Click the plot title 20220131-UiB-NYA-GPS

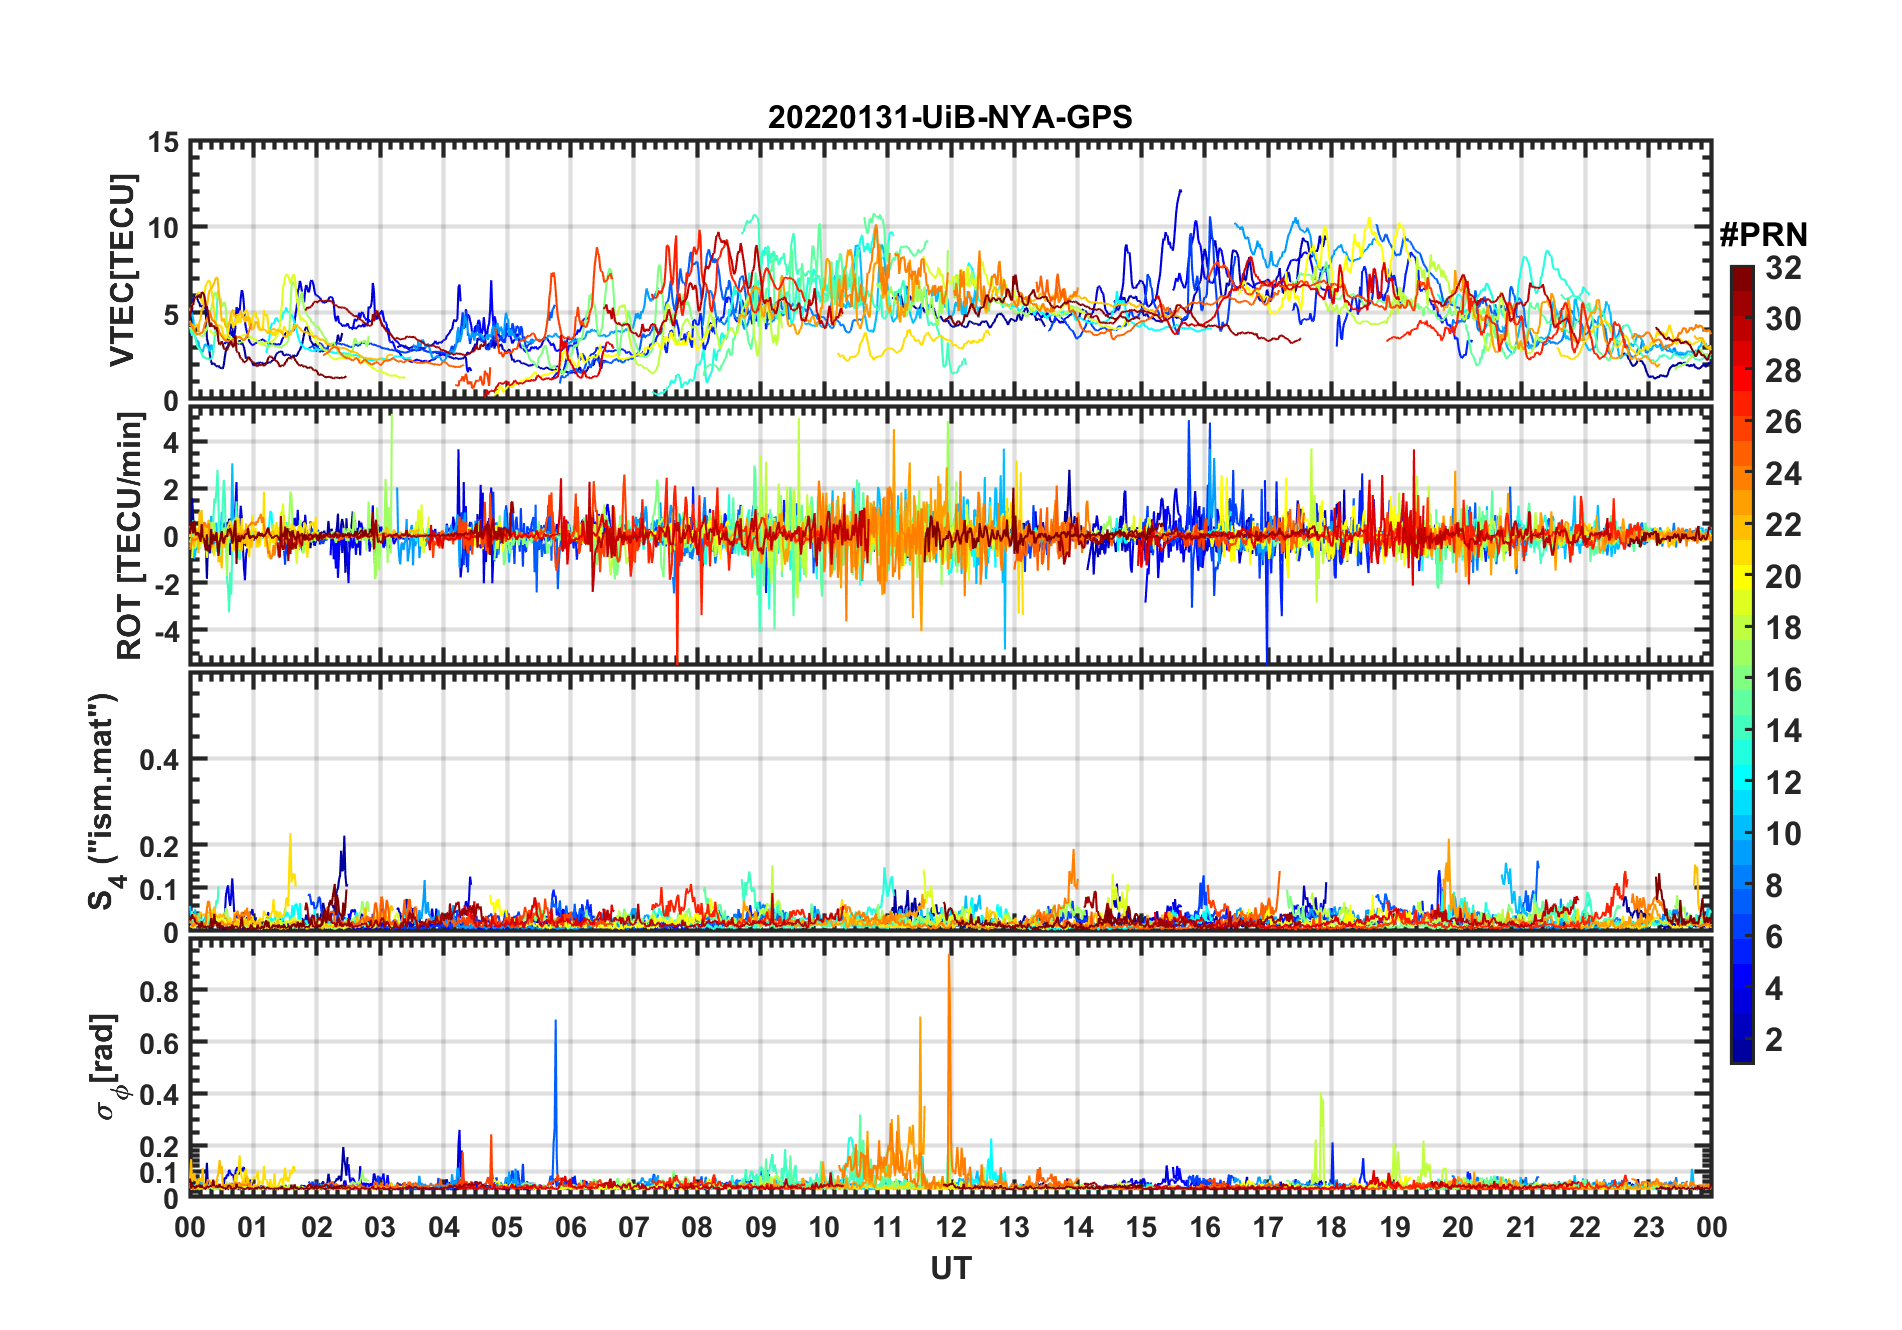click(950, 117)
